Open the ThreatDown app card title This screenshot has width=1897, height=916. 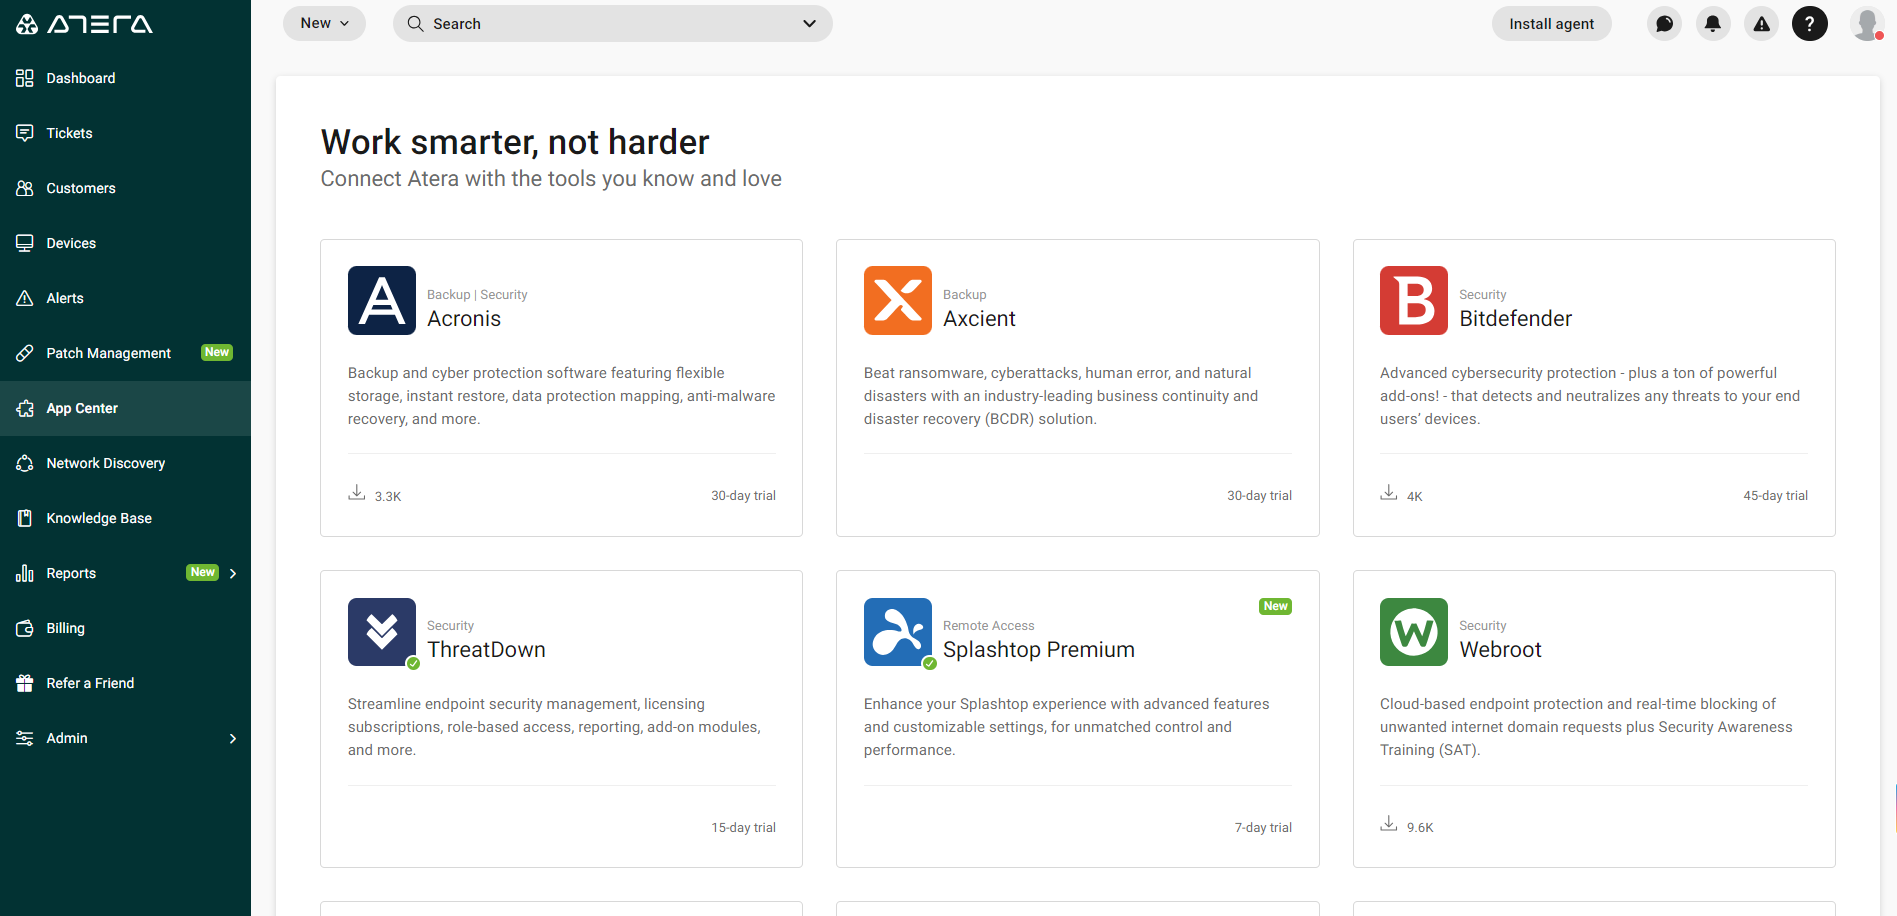[486, 650]
